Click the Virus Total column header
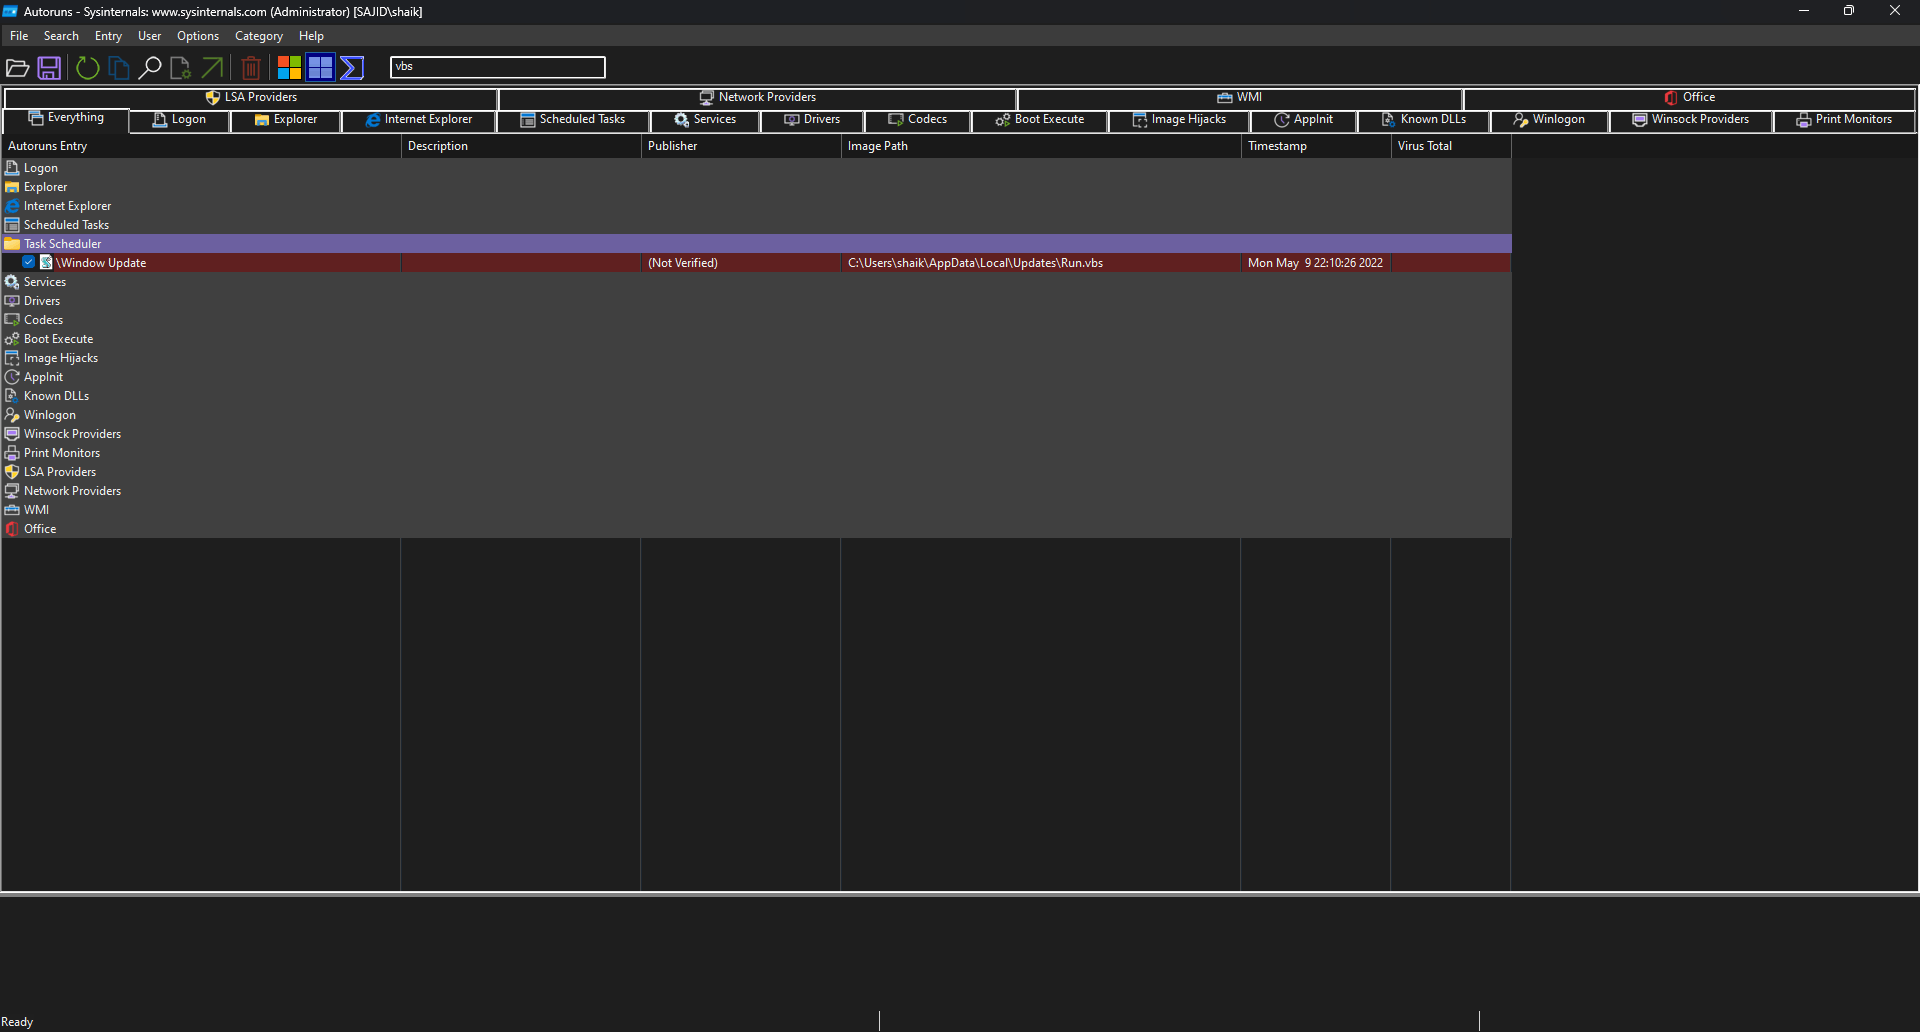Viewport: 1920px width, 1032px height. (1451, 146)
